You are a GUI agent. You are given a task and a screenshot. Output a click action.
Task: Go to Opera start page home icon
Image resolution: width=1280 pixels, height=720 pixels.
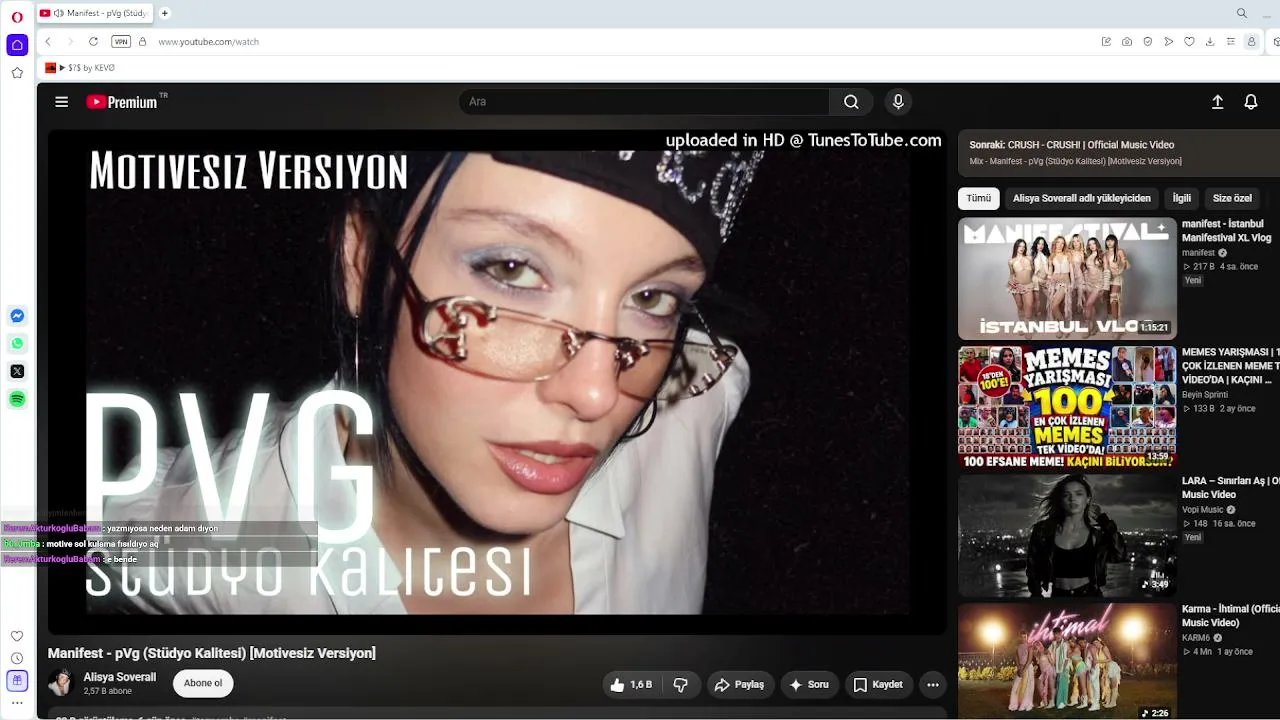pos(17,45)
